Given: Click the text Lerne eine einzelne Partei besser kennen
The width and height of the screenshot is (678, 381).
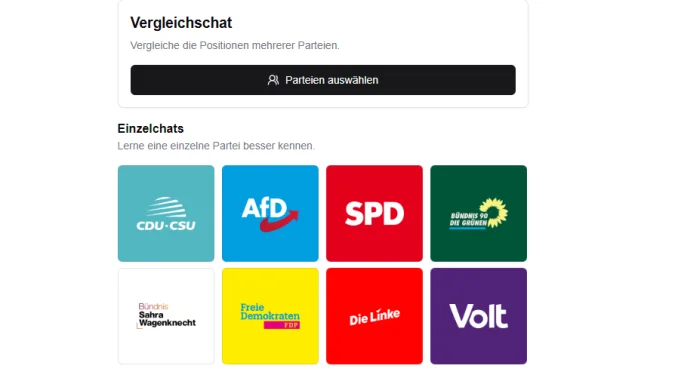Looking at the screenshot, I should [x=216, y=146].
